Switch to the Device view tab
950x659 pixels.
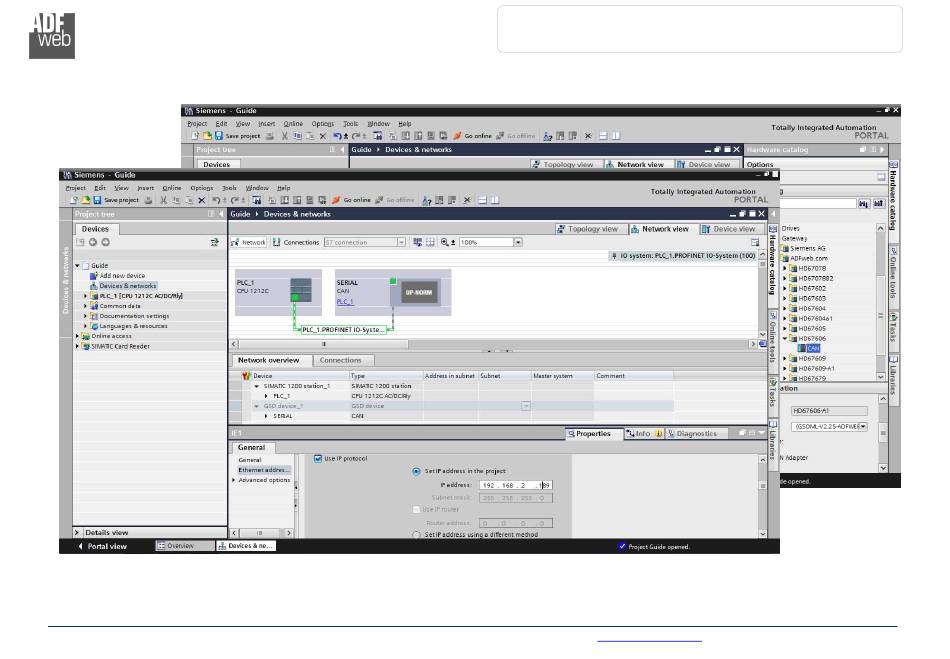(729, 229)
